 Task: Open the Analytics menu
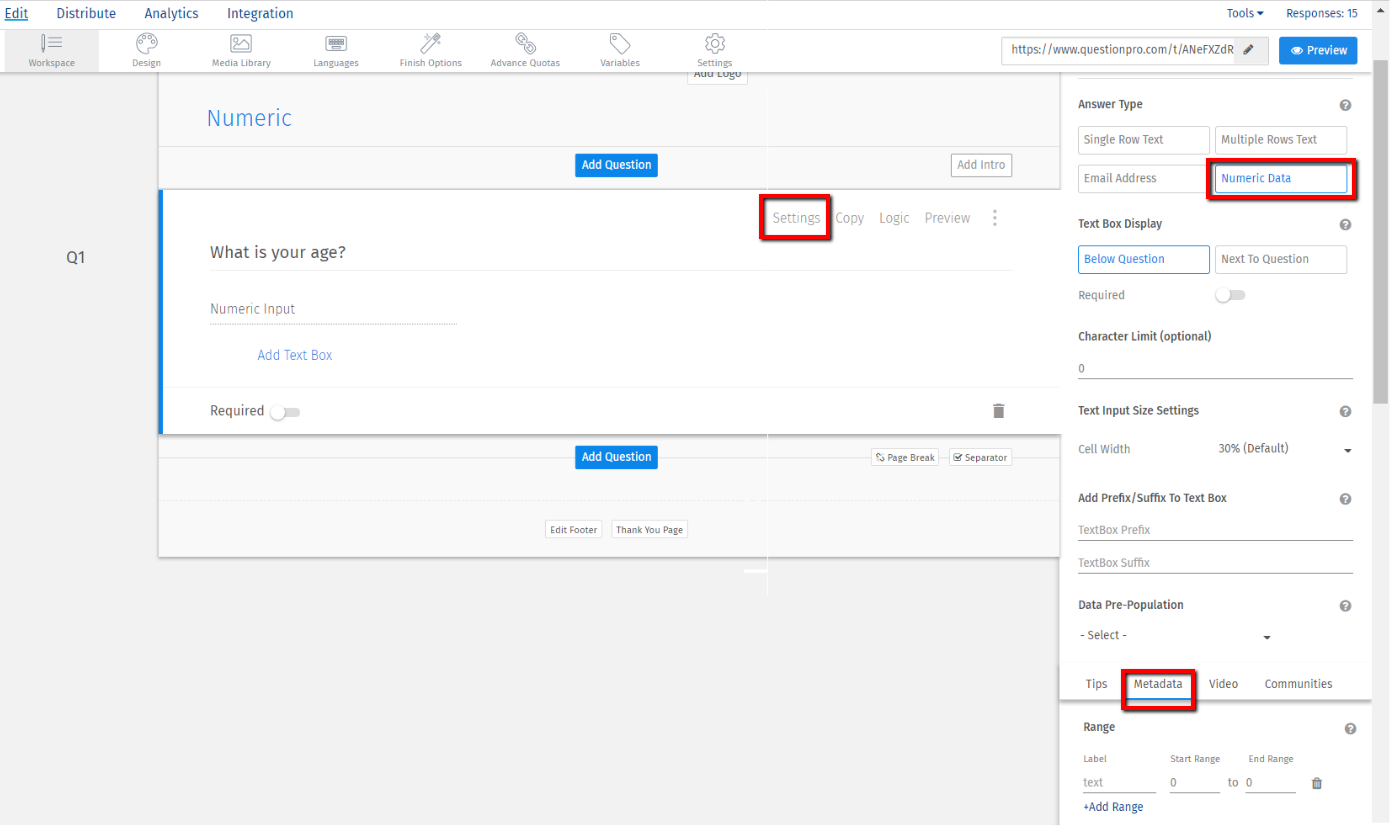pos(171,13)
